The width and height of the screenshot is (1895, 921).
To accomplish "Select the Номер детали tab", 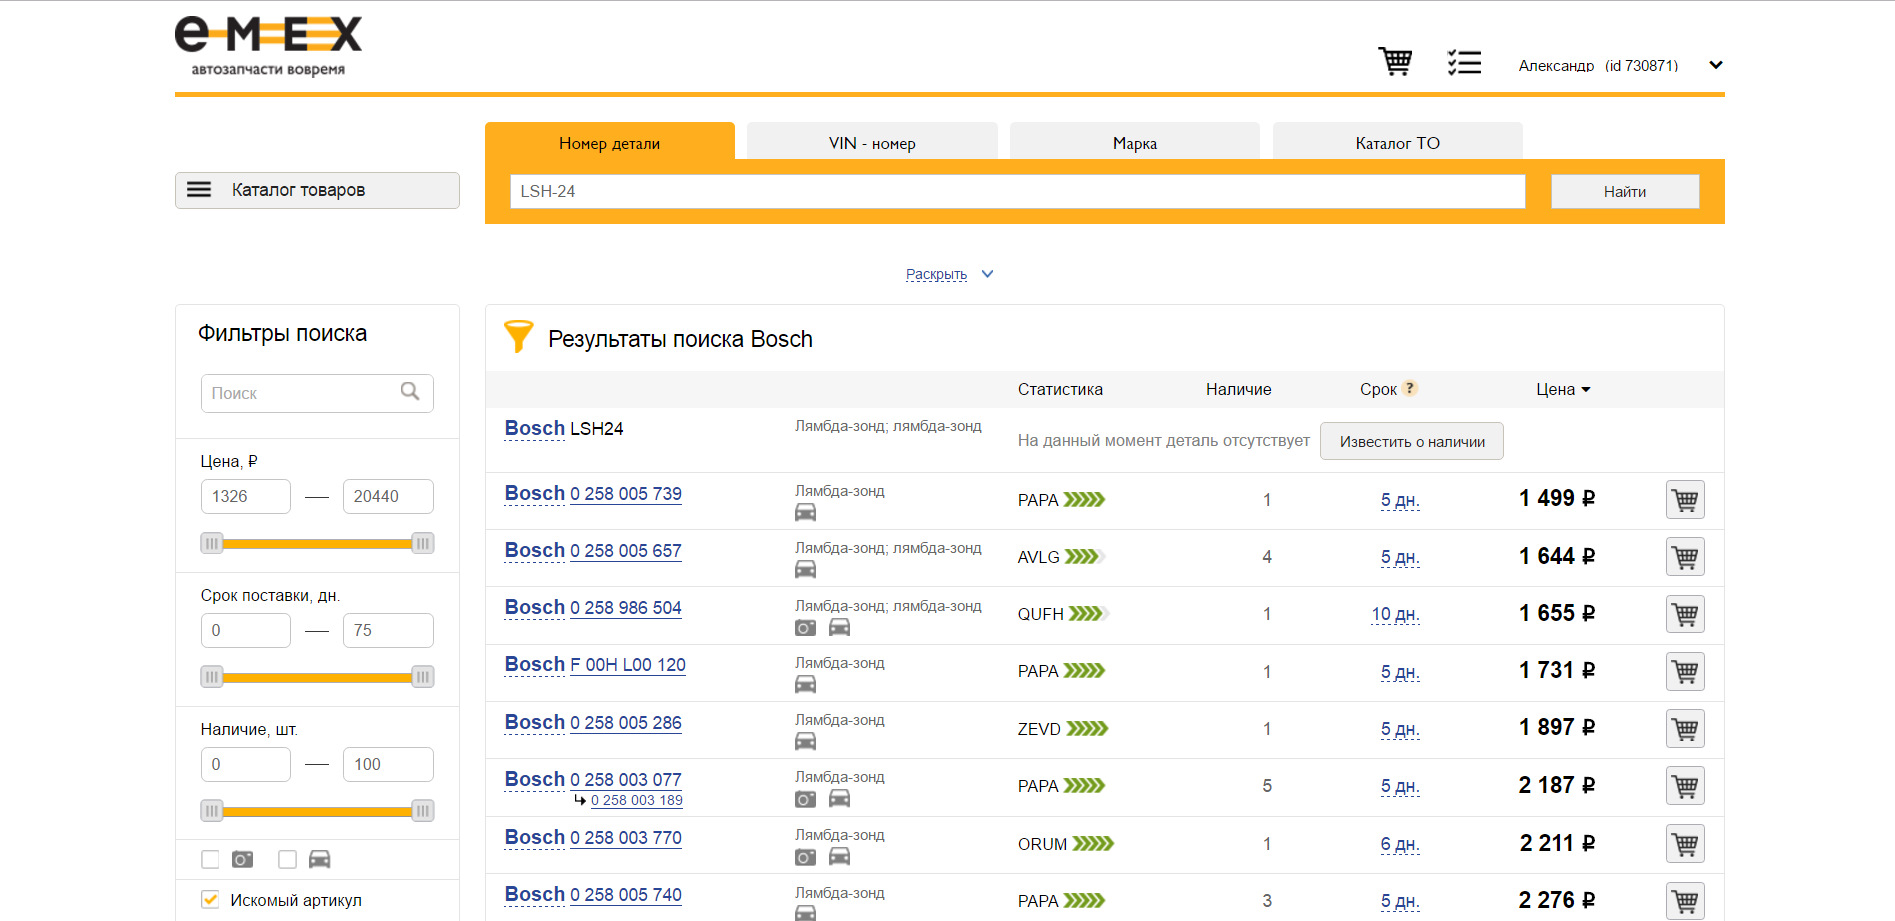I will [x=610, y=143].
